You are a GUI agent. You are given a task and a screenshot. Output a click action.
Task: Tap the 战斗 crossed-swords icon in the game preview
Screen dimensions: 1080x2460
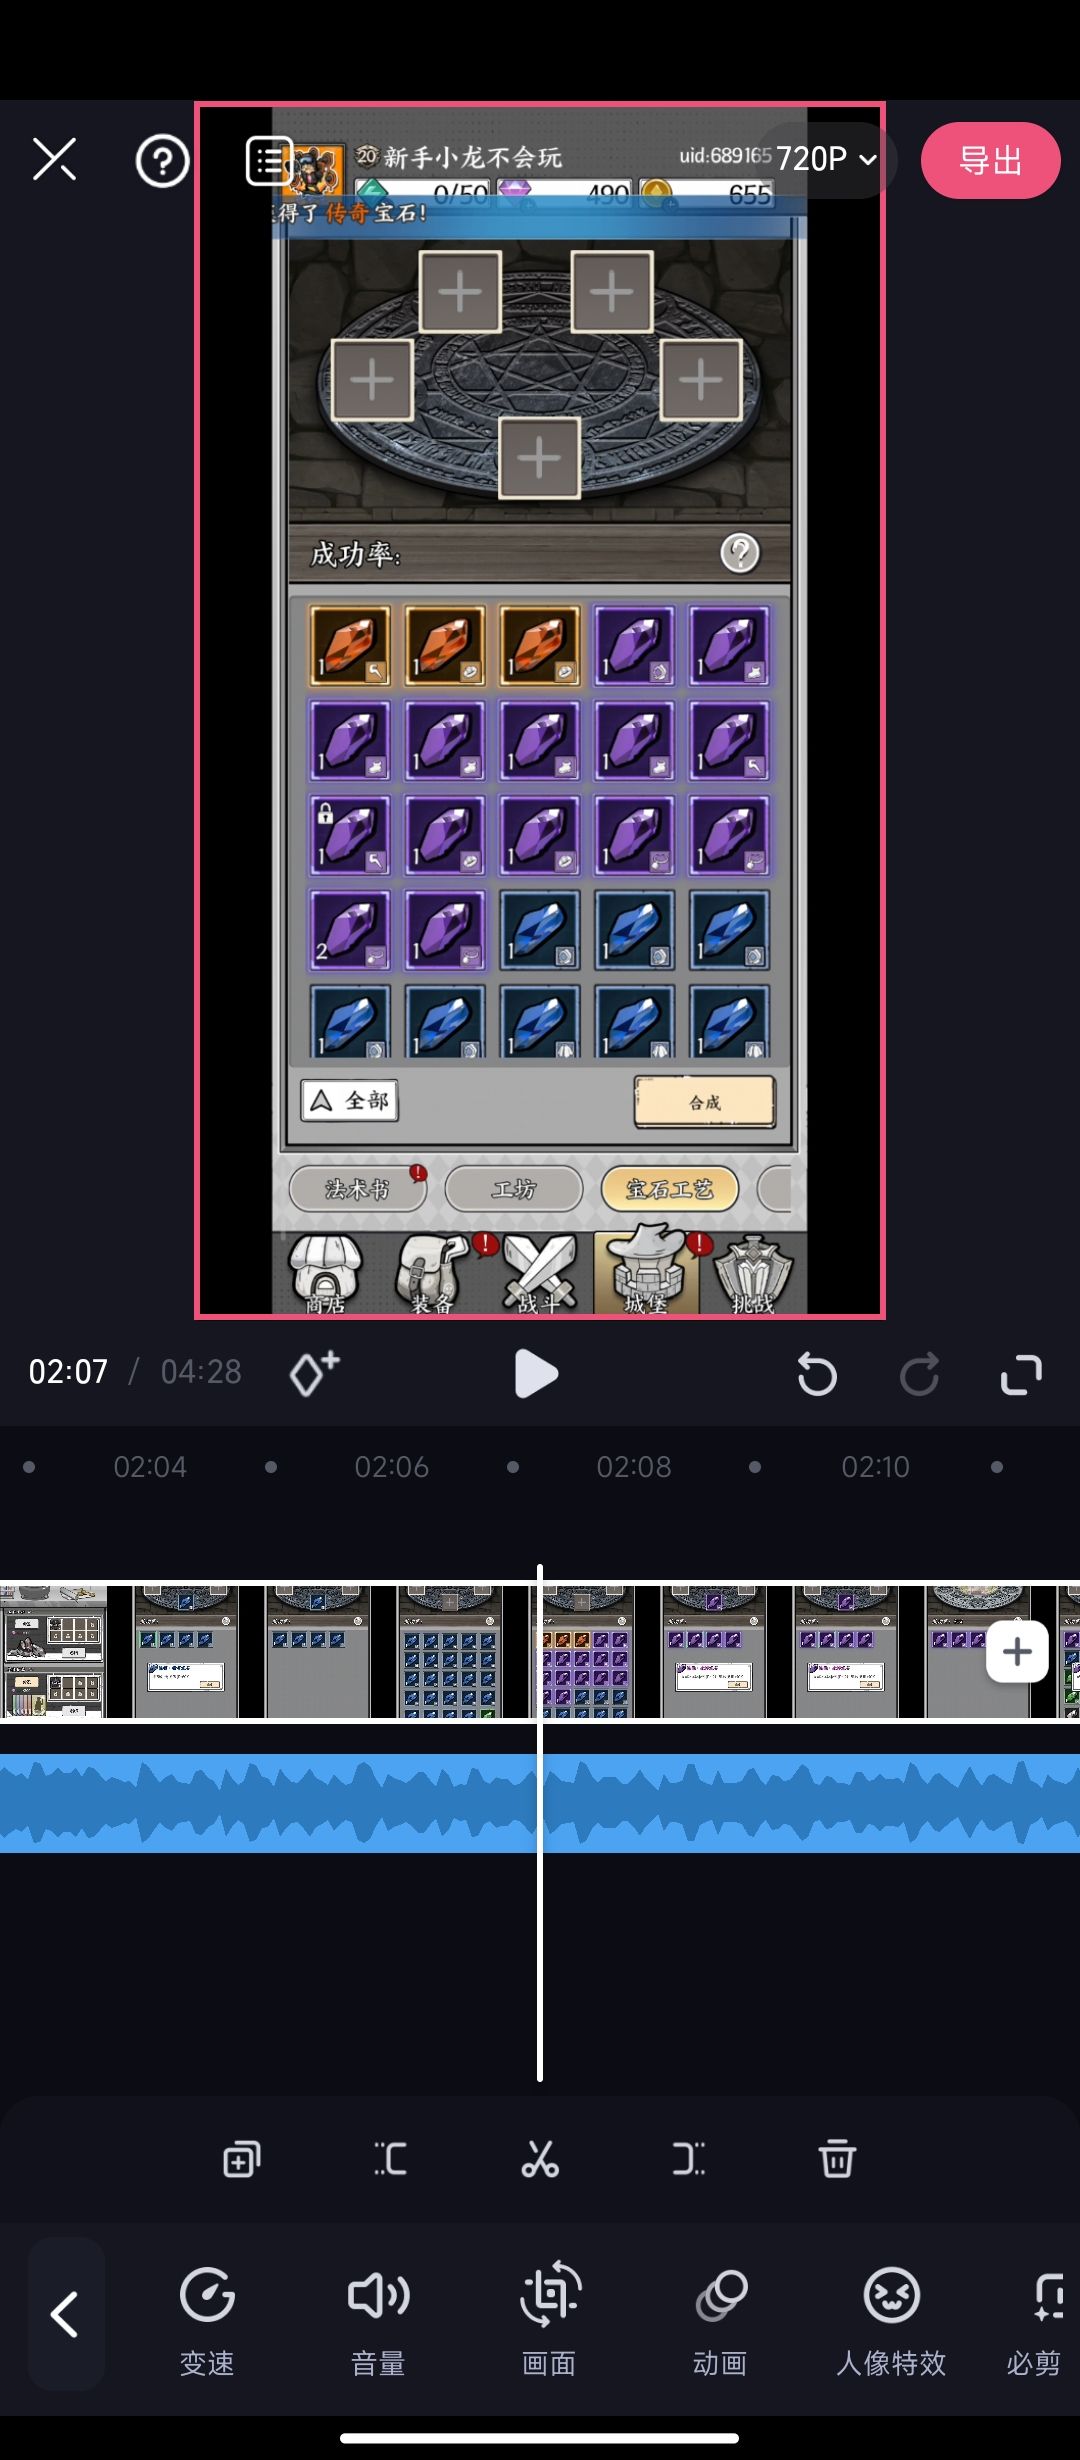pyautogui.click(x=540, y=1273)
